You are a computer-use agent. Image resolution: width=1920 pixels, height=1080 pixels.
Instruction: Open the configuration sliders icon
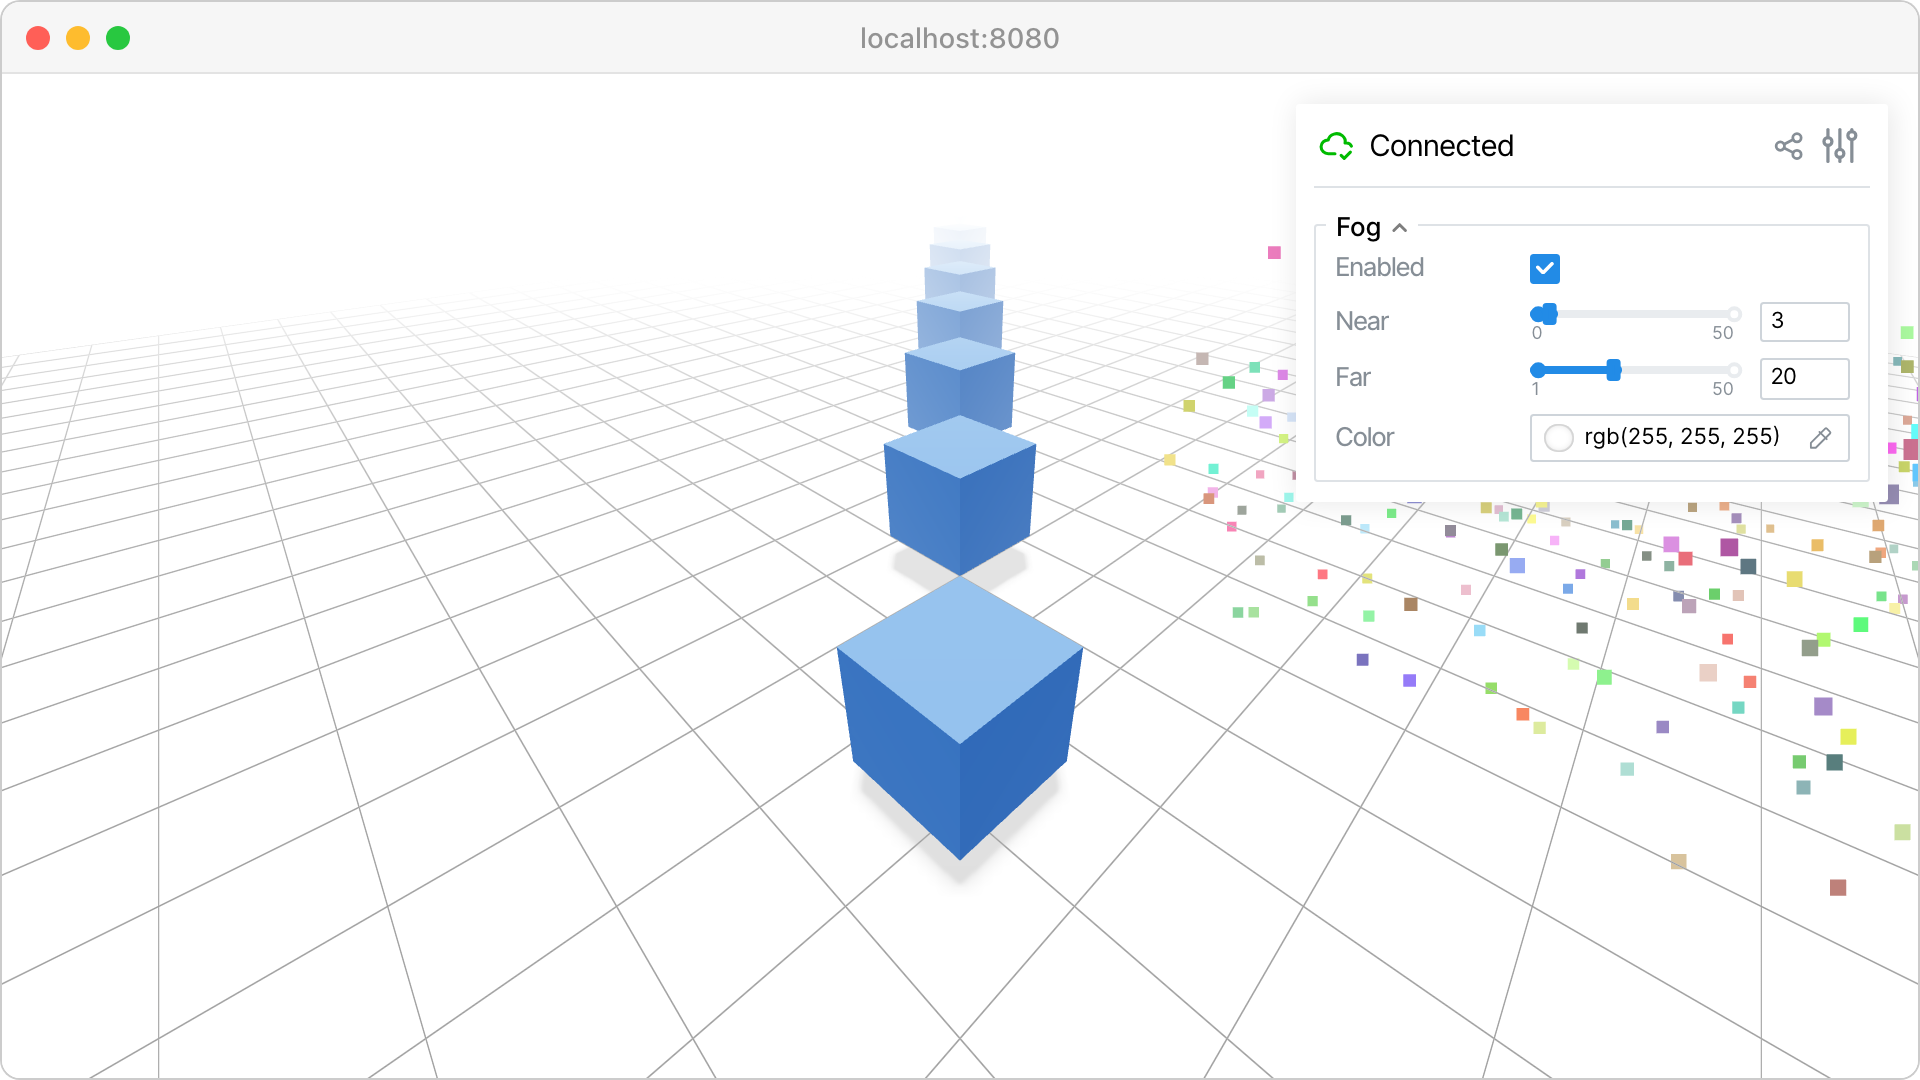1839,146
